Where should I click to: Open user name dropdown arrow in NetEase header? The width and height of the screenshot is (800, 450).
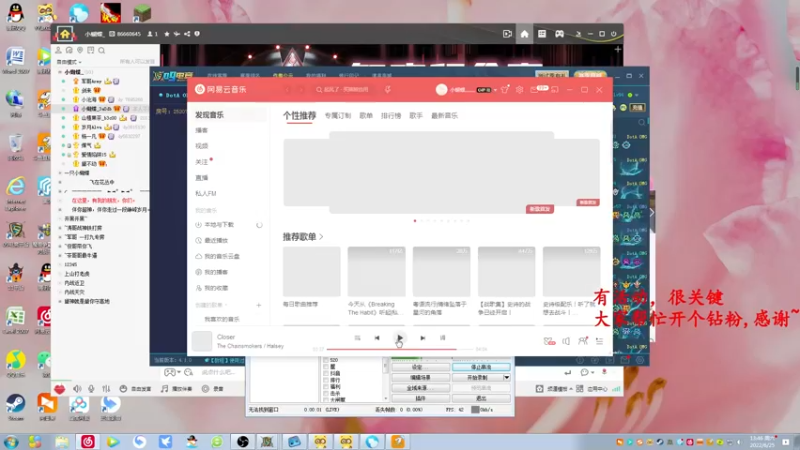(495, 90)
